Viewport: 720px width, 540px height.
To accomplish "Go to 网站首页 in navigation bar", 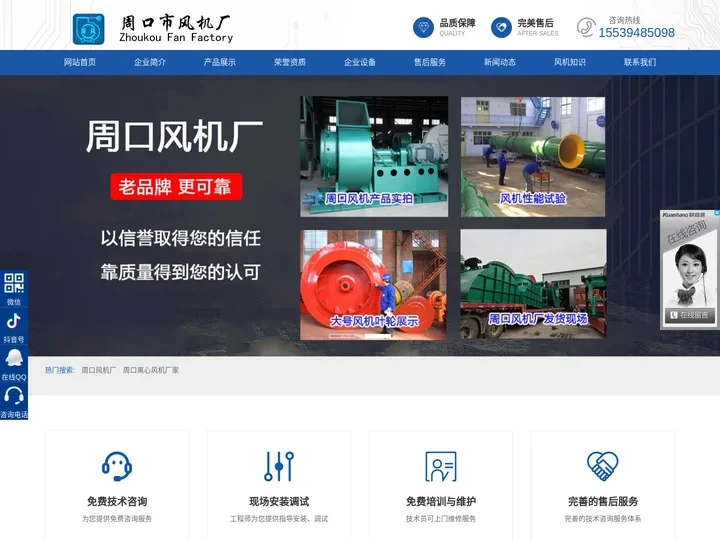I will [x=79, y=62].
